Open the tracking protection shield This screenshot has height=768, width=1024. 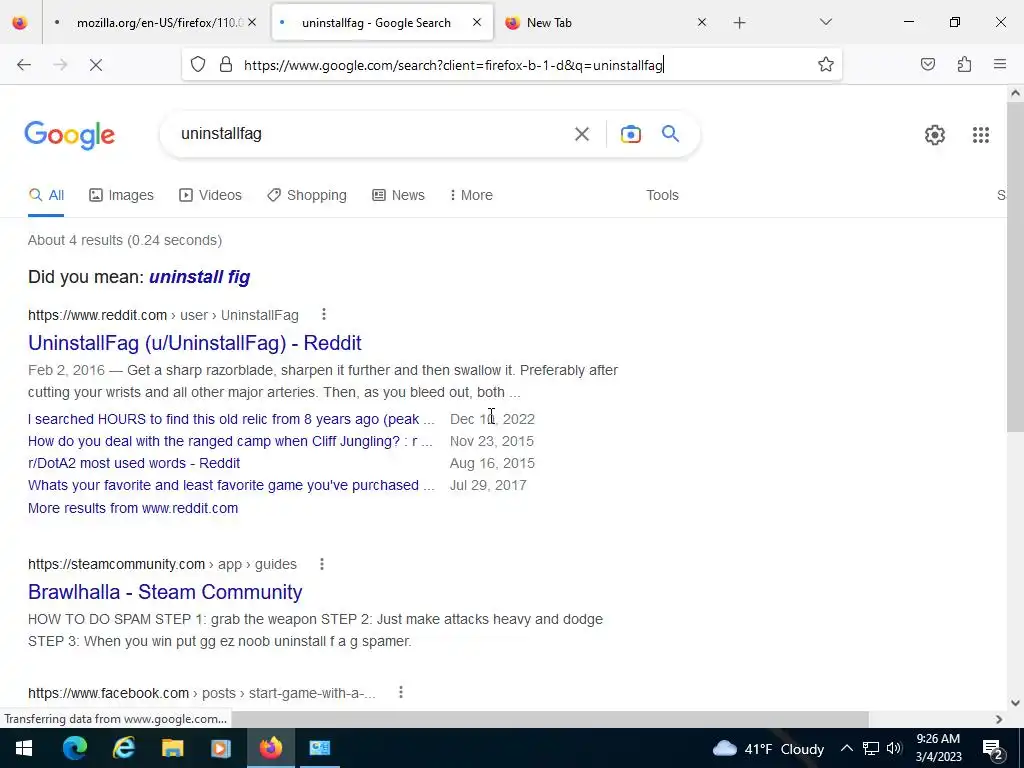[198, 64]
